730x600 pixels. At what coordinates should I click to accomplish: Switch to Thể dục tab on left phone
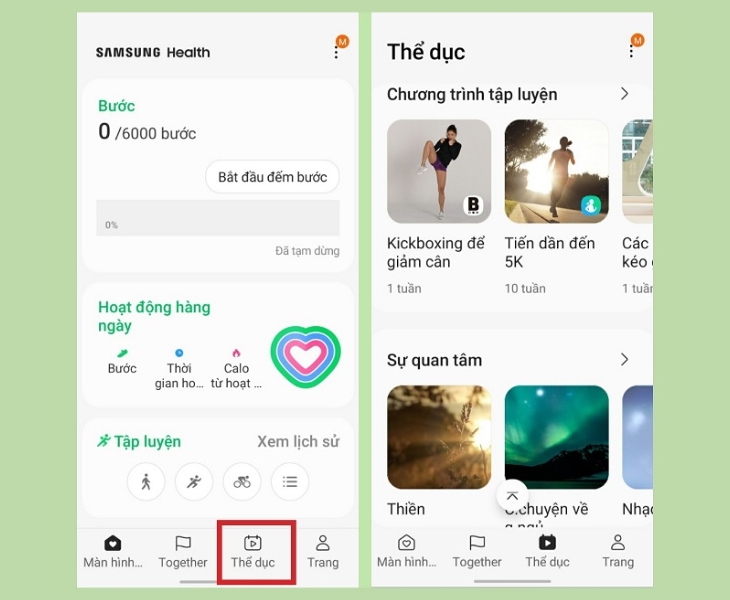[x=253, y=552]
